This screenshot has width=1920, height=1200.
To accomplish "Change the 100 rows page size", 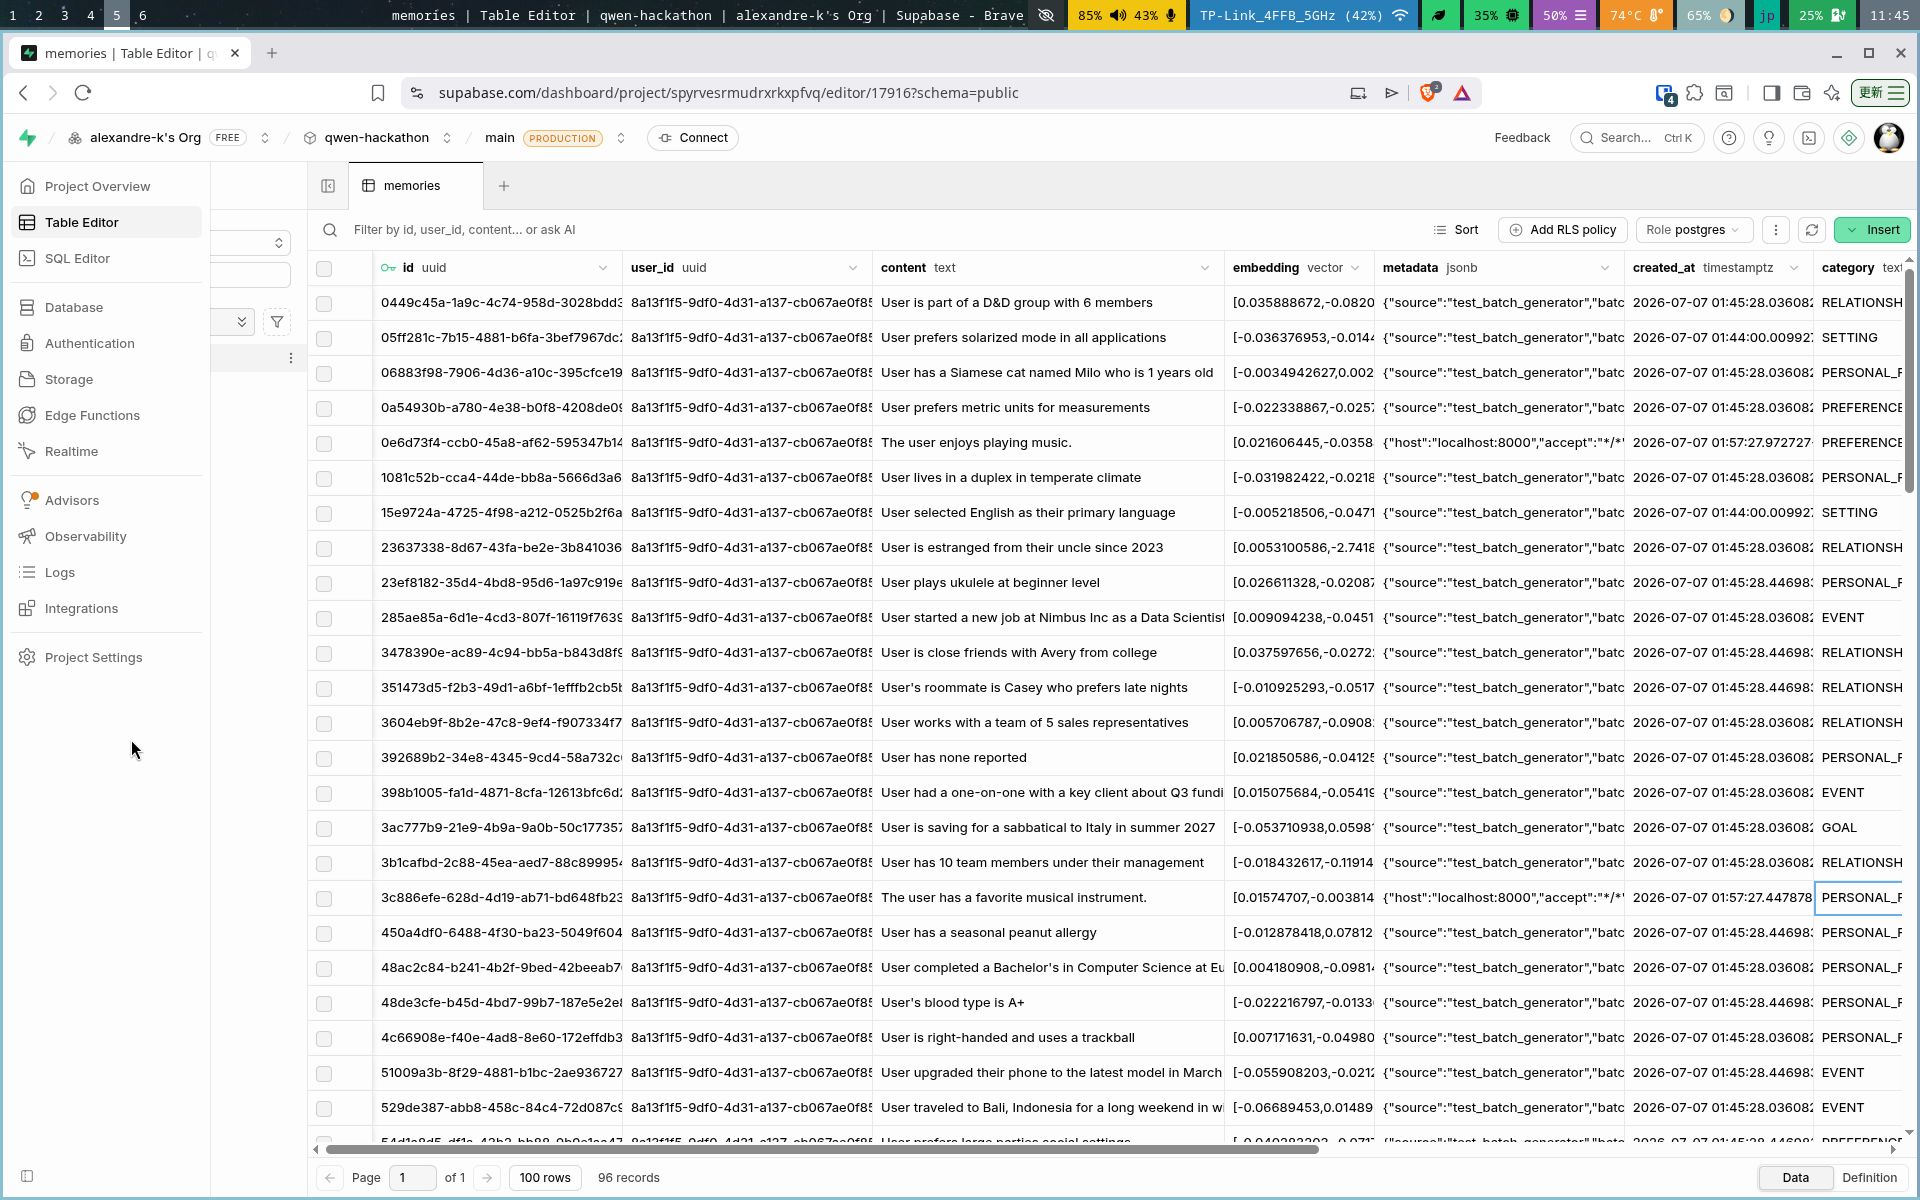I will coord(545,1178).
